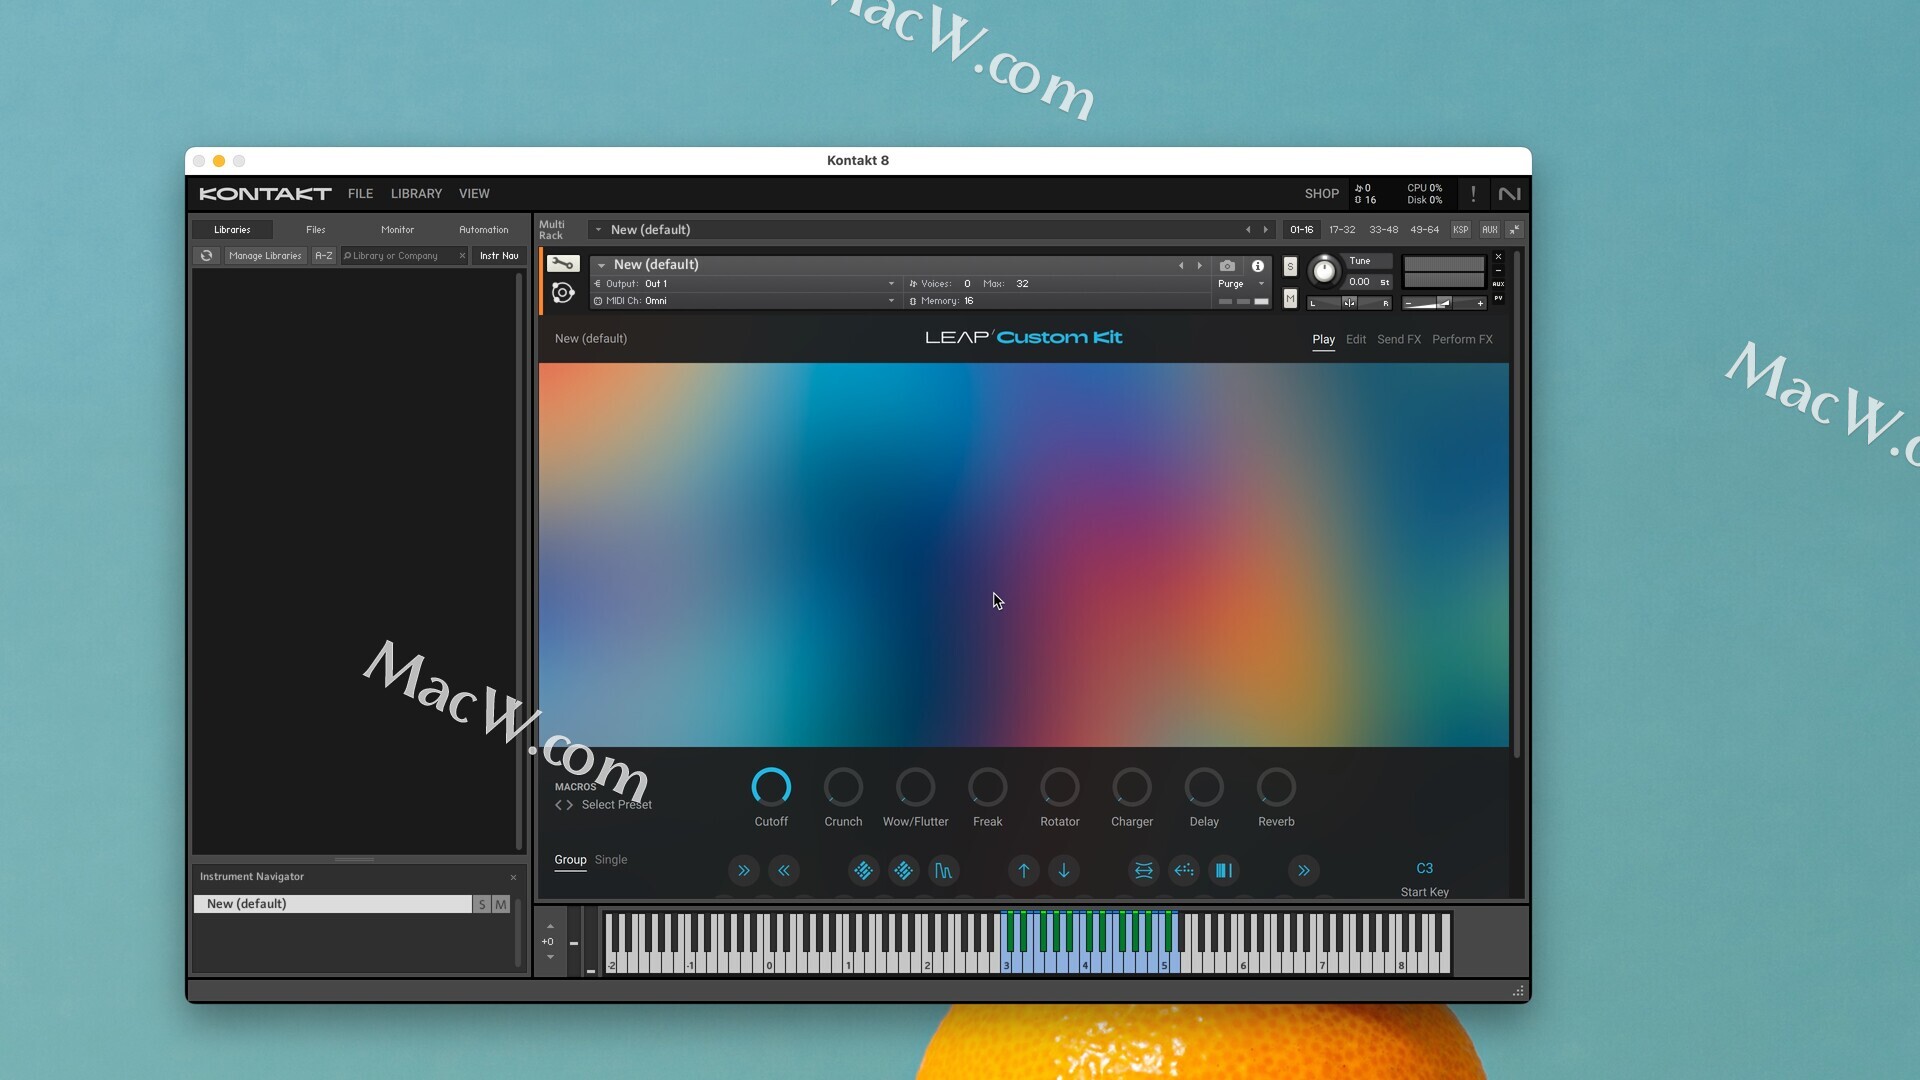Select rack page 33-48
This screenshot has height=1080, width=1920.
pos(1384,230)
